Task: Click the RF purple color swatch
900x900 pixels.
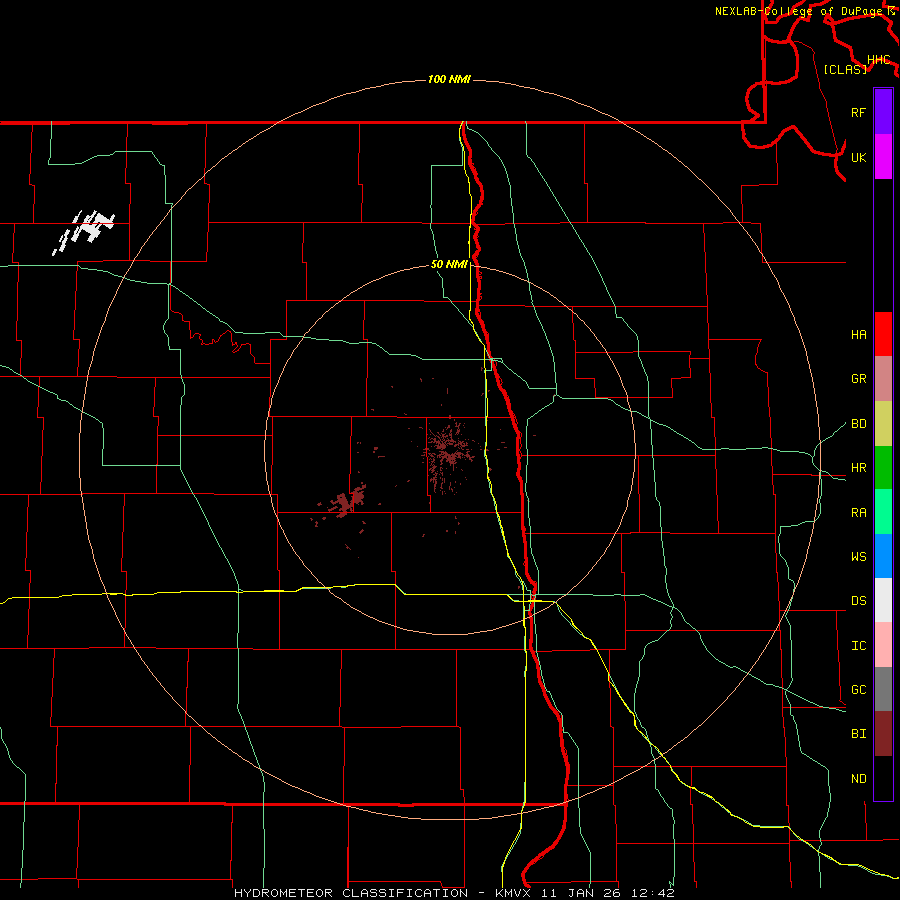Action: [883, 112]
